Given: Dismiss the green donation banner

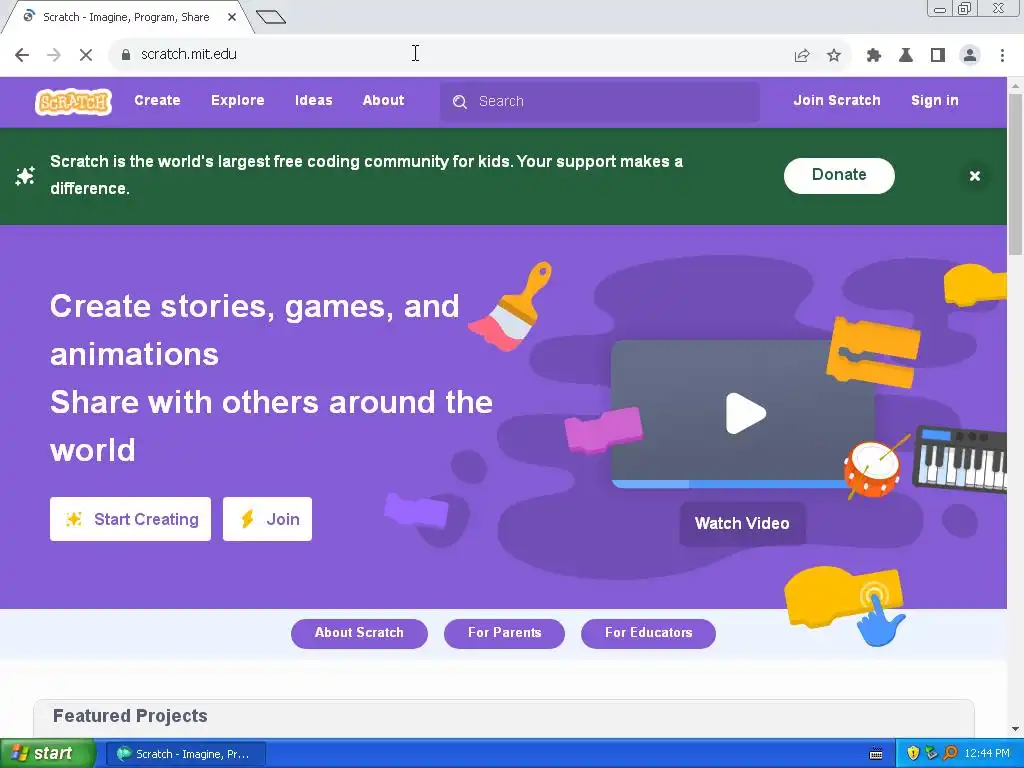Looking at the screenshot, I should [x=974, y=176].
